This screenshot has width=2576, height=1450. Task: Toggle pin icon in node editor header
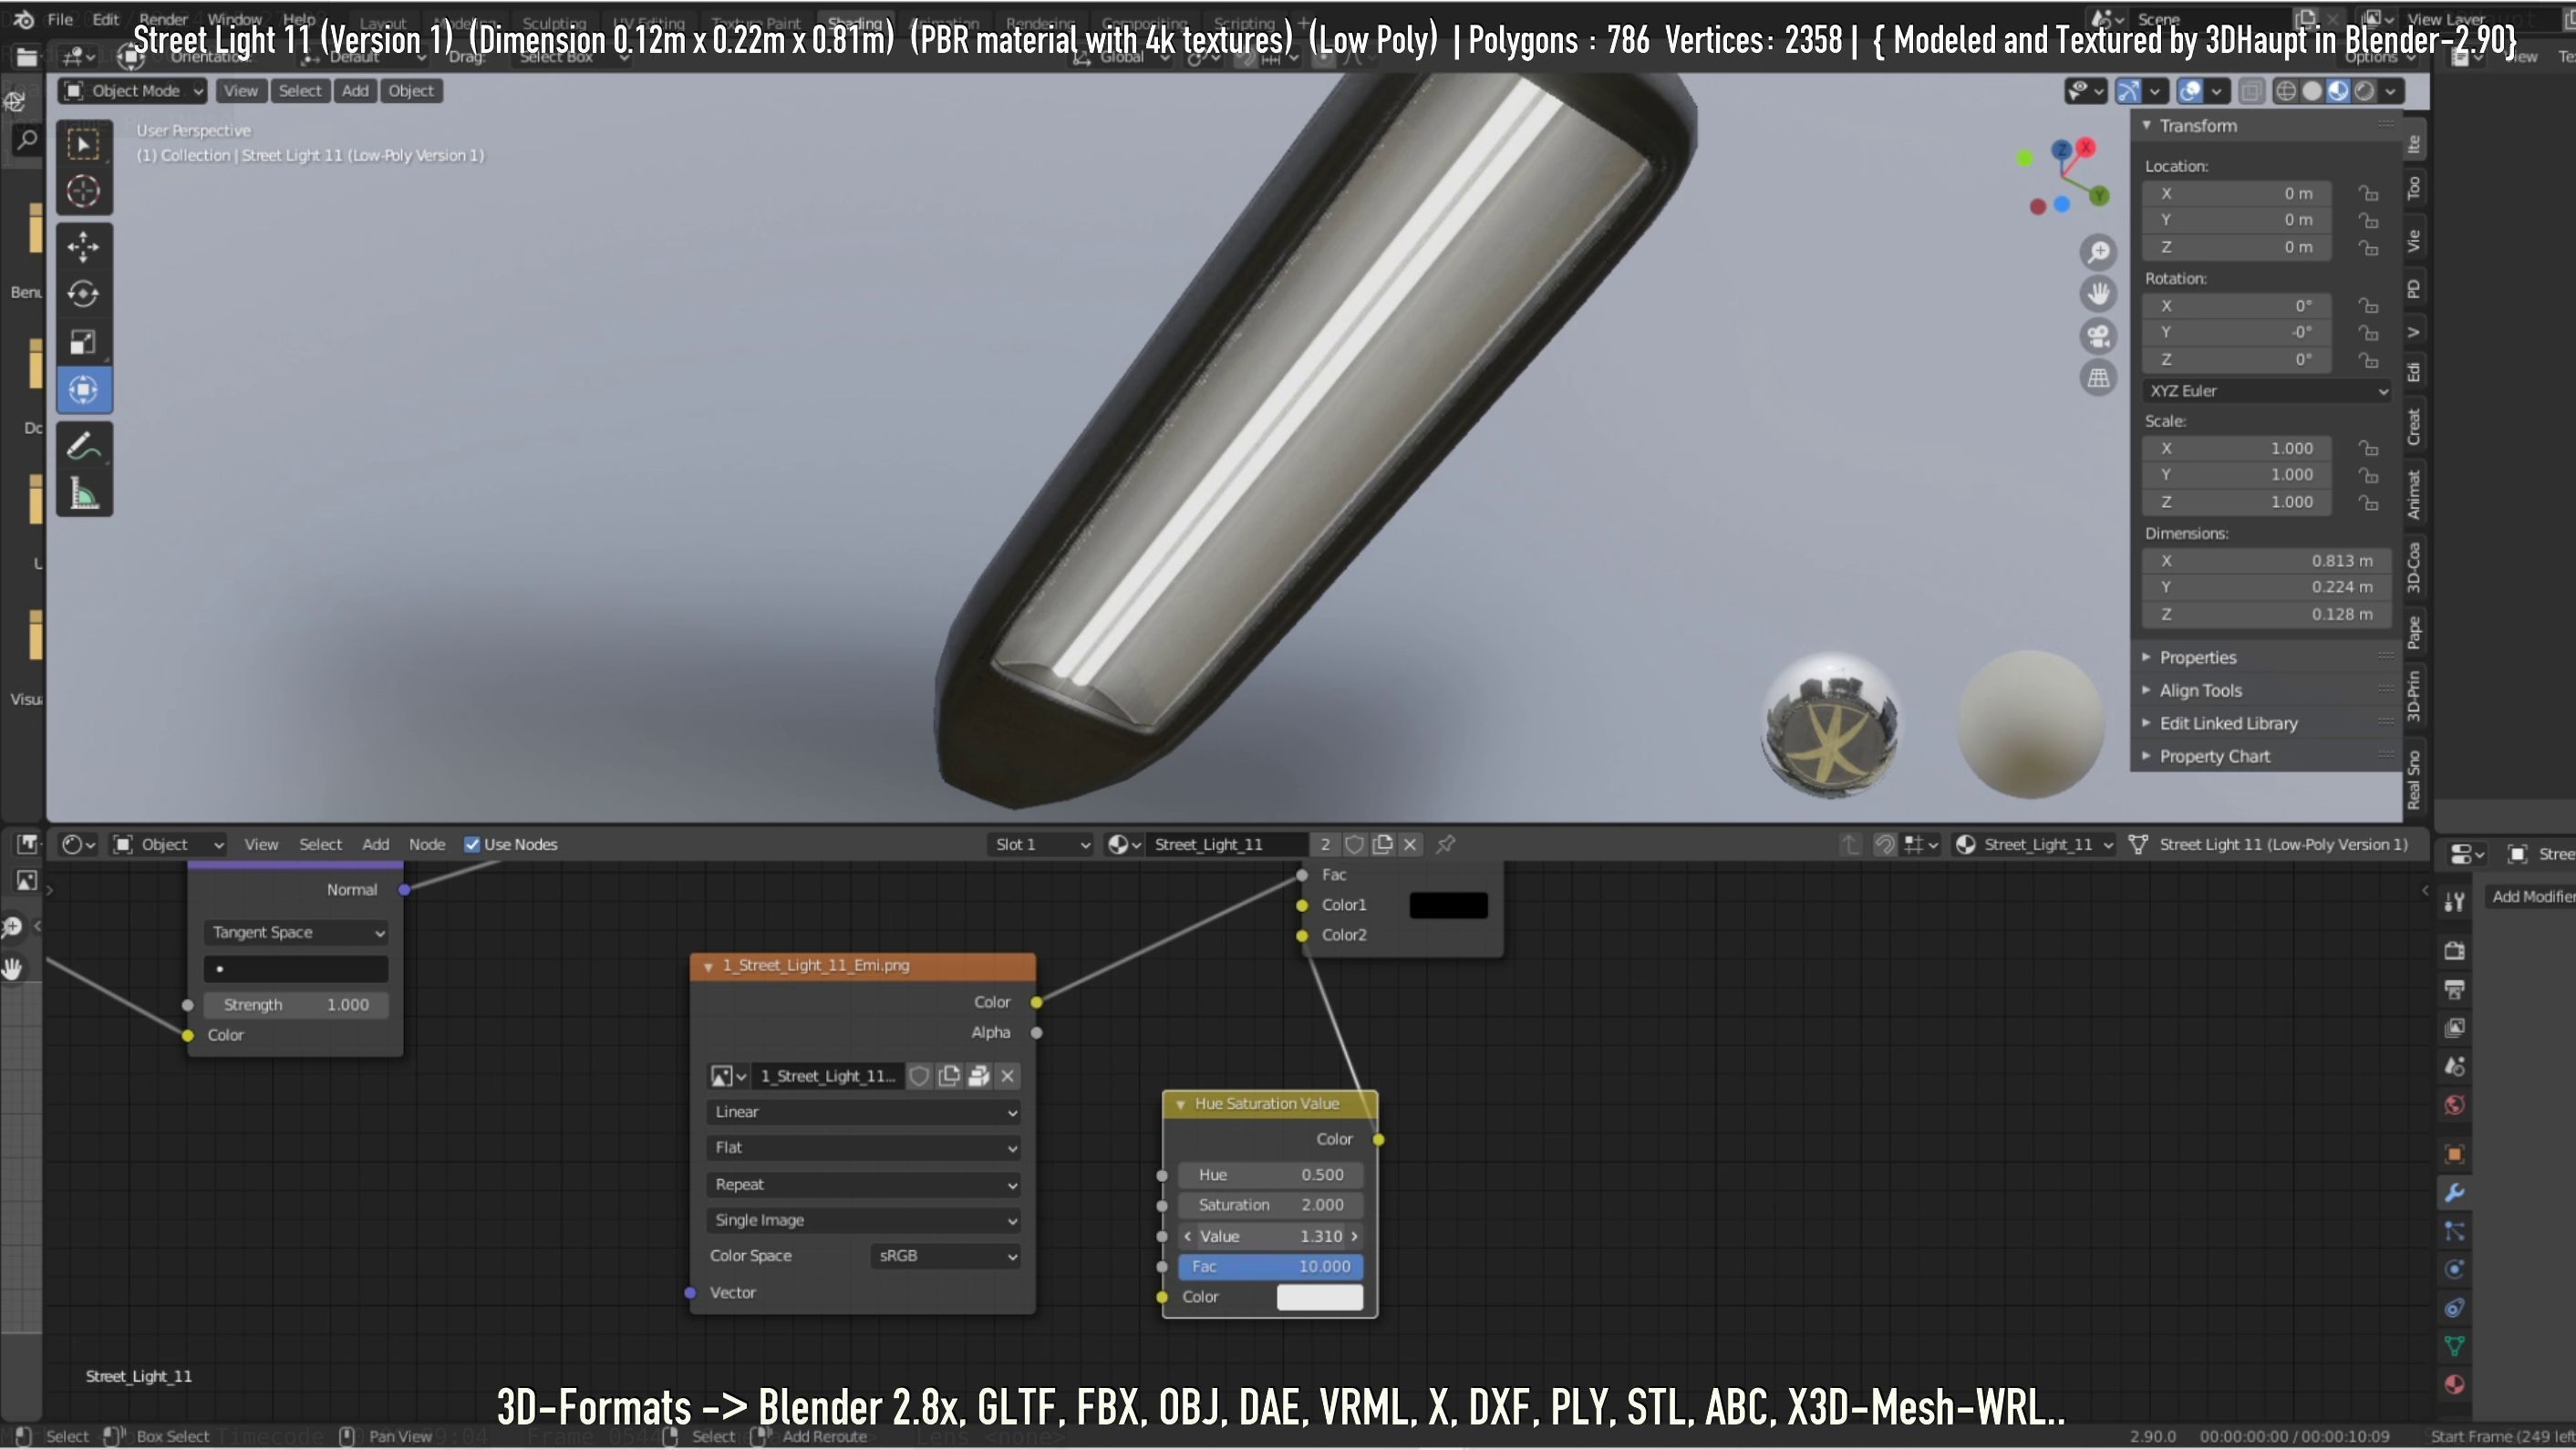[1445, 844]
